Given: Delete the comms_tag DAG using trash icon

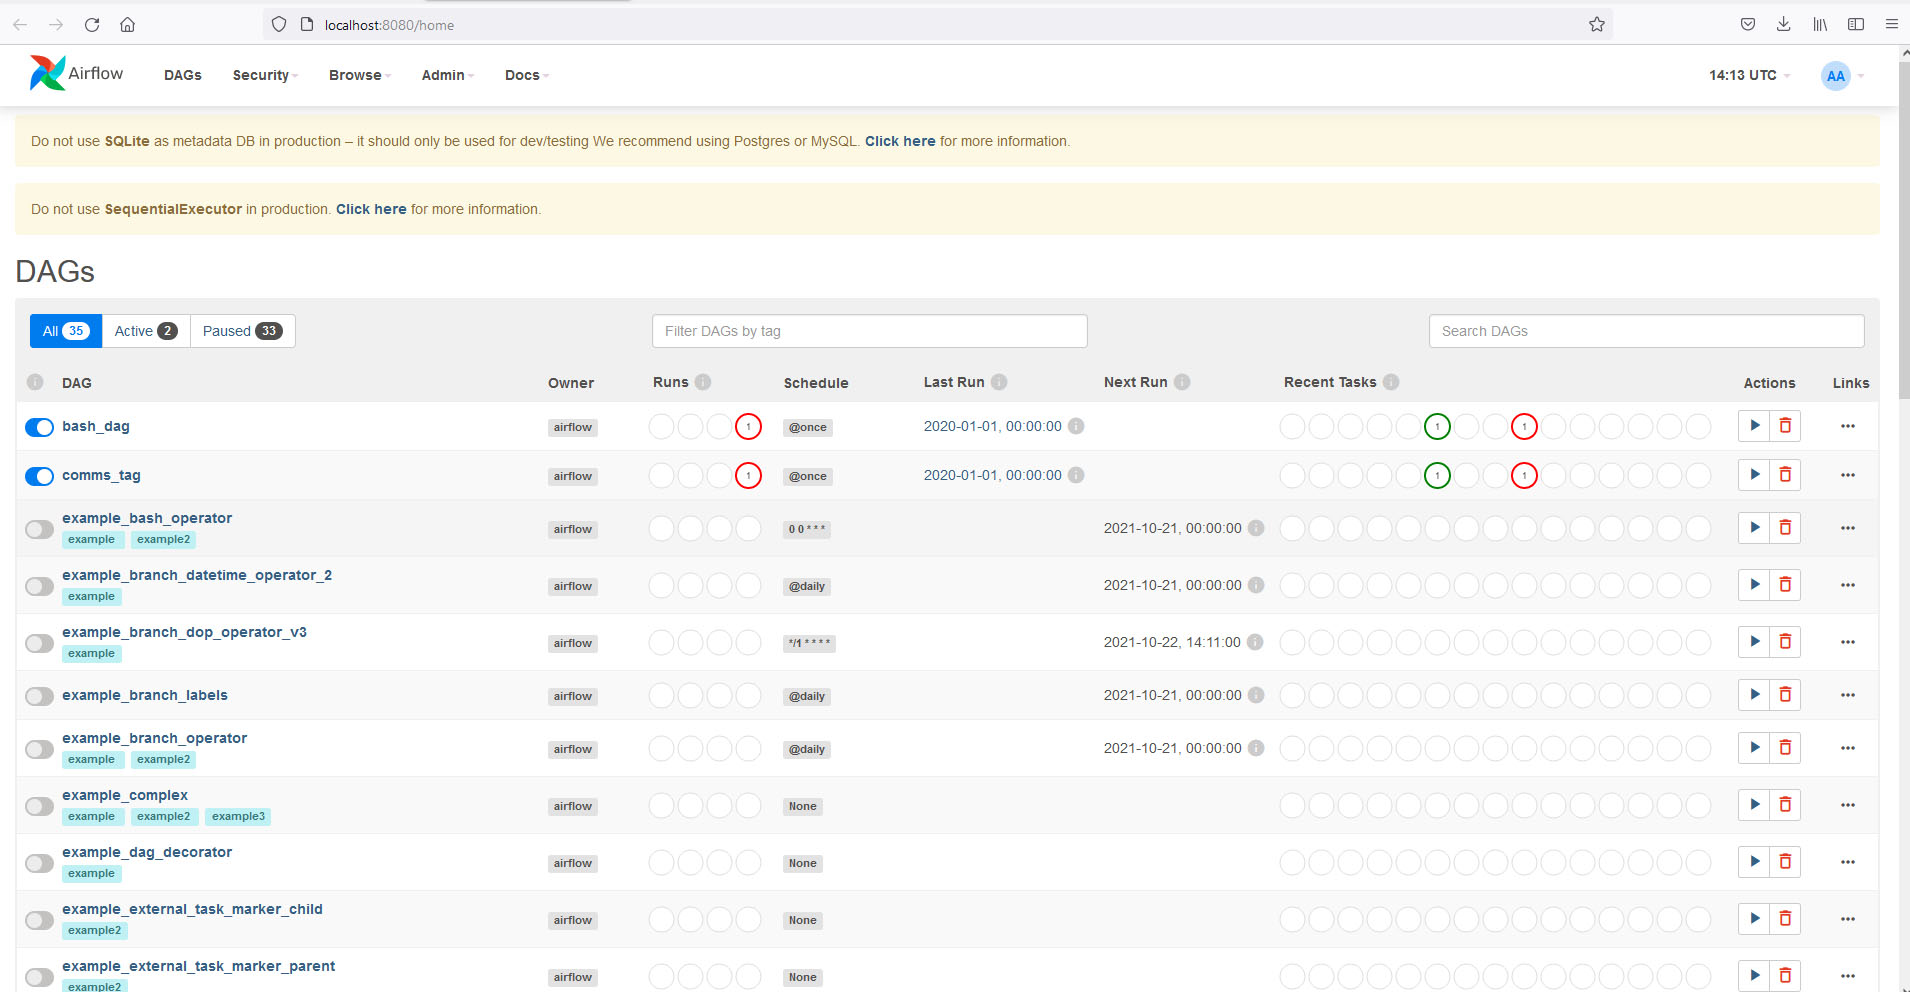Looking at the screenshot, I should [x=1785, y=475].
